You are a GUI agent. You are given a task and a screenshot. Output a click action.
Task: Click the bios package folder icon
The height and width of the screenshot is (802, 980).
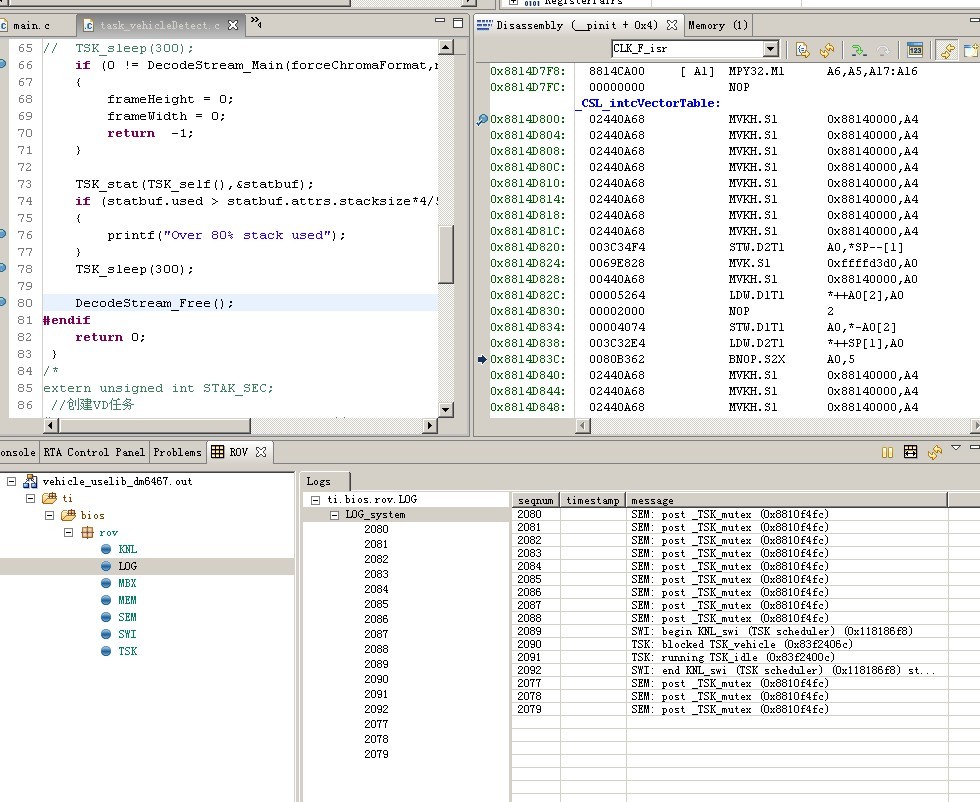pos(69,515)
